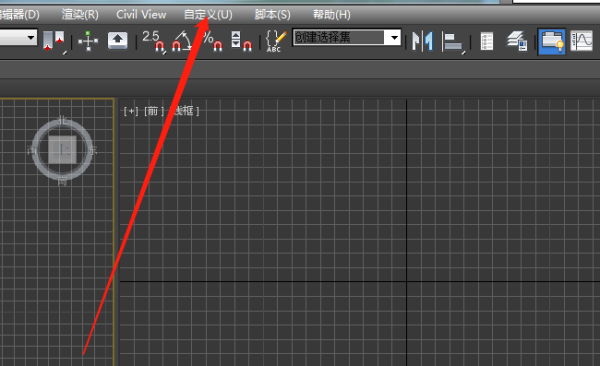The width and height of the screenshot is (600, 366).
Task: Open the Scene Explorer toggle icon
Action: click(x=486, y=42)
